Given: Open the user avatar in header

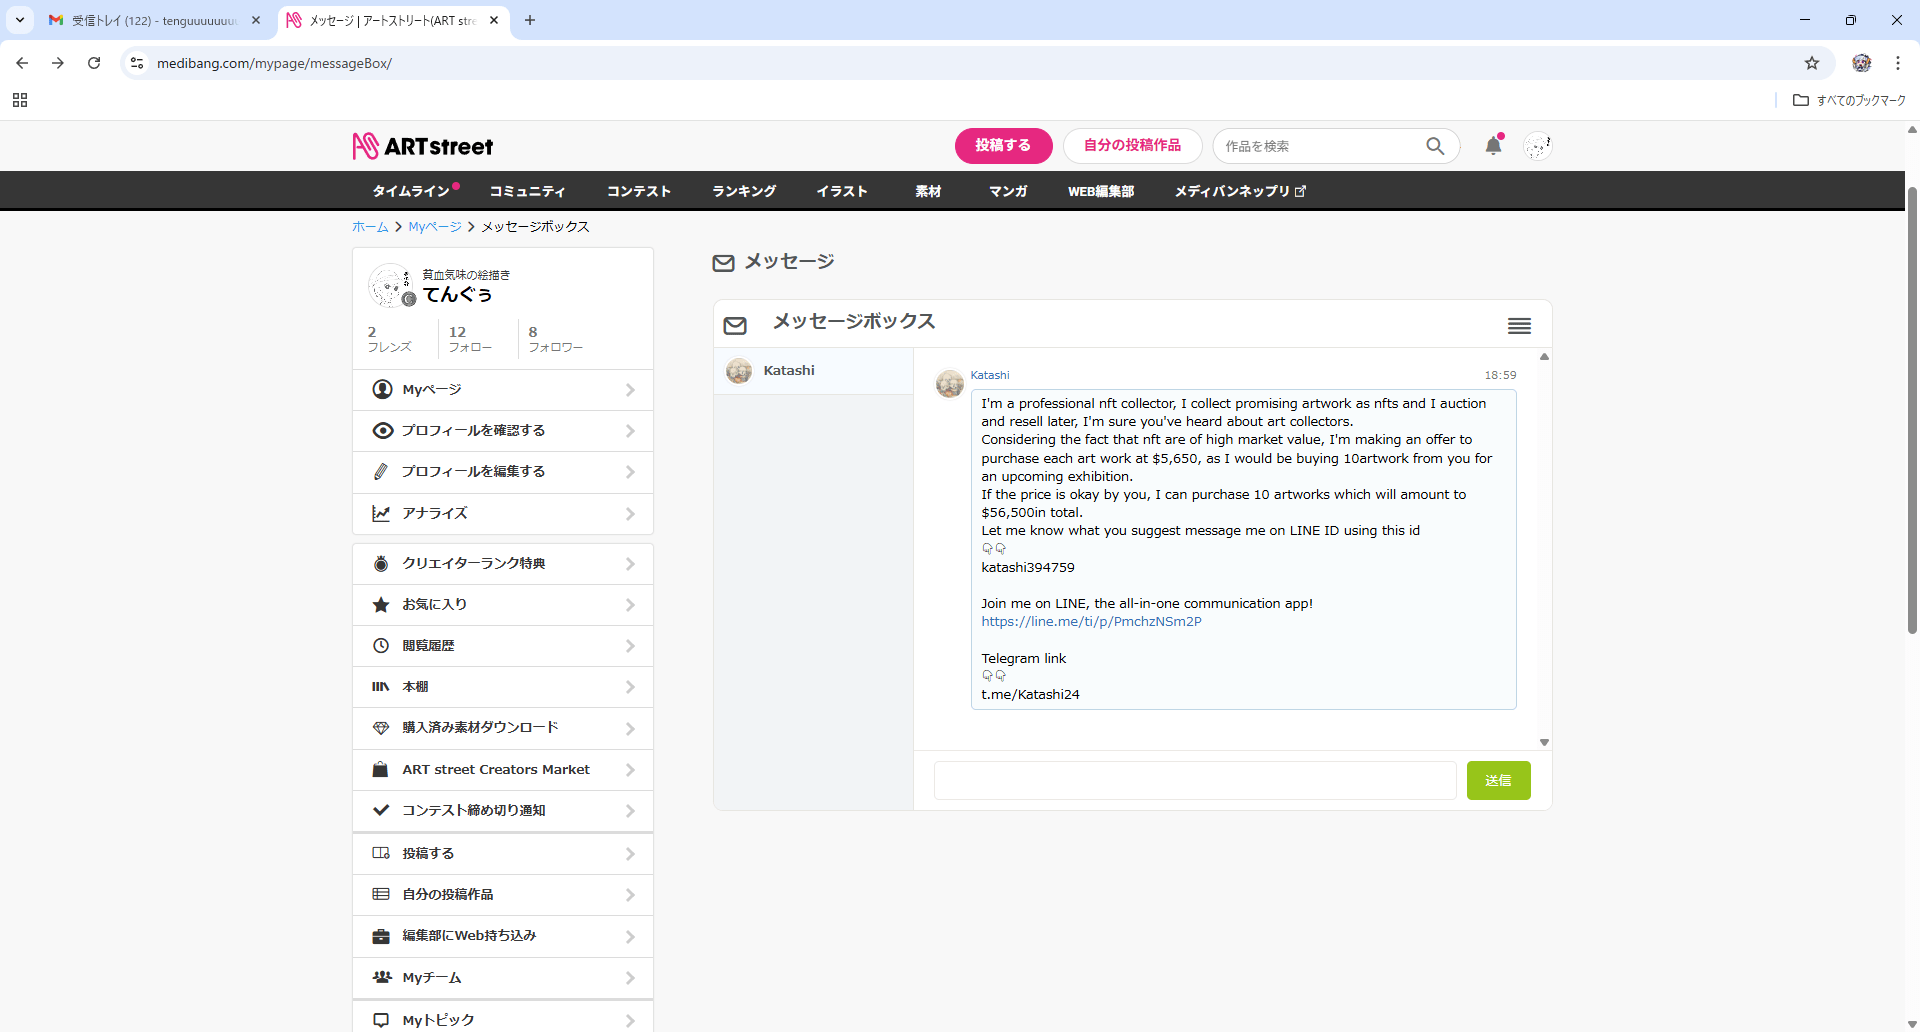Looking at the screenshot, I should (x=1537, y=146).
